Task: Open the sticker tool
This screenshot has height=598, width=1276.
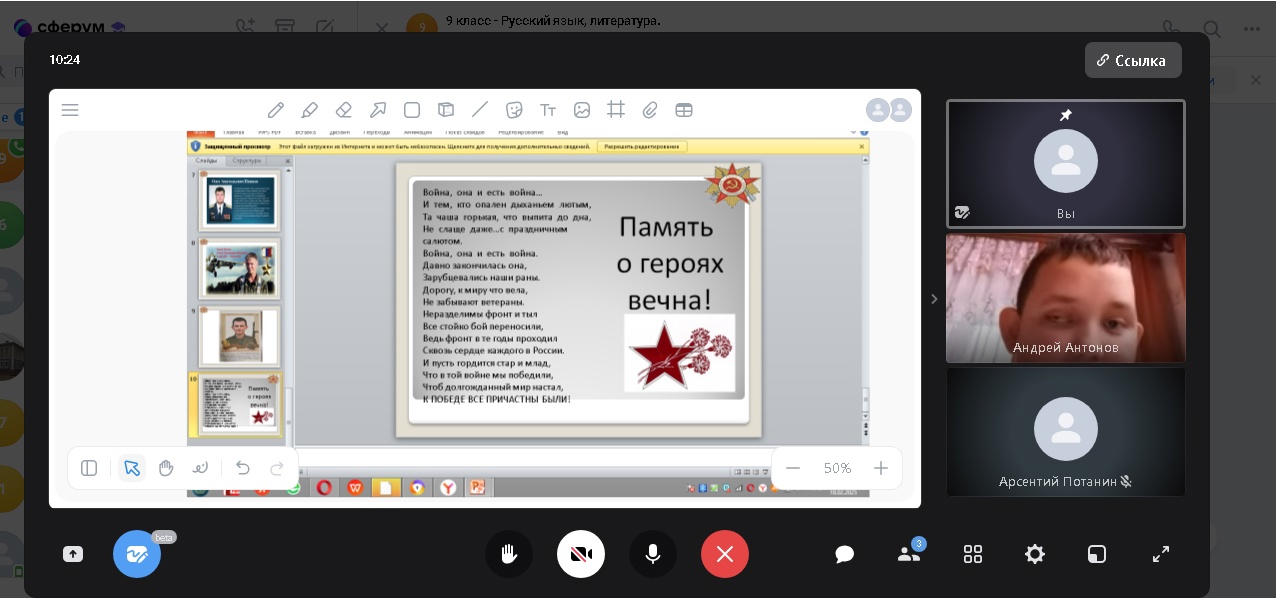Action: coord(514,110)
